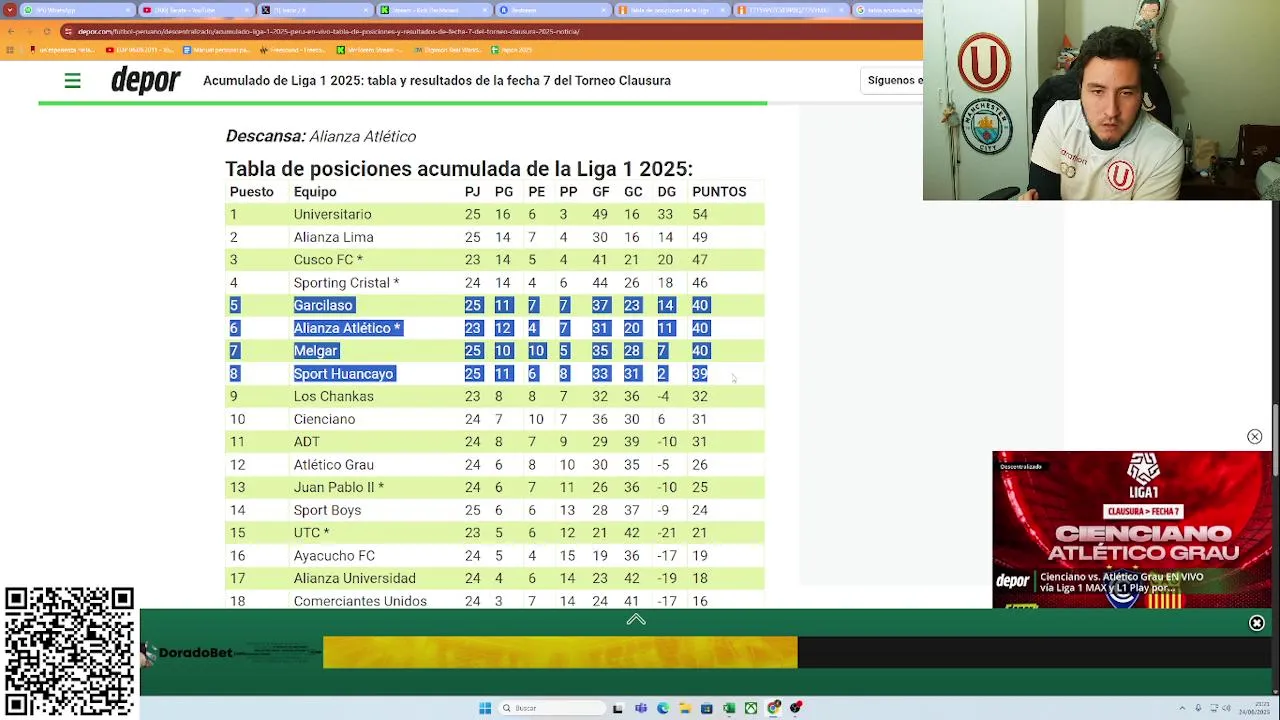Click 'Juan Pablo II *' team name
Screen dimensions: 1280x720
click(338, 488)
